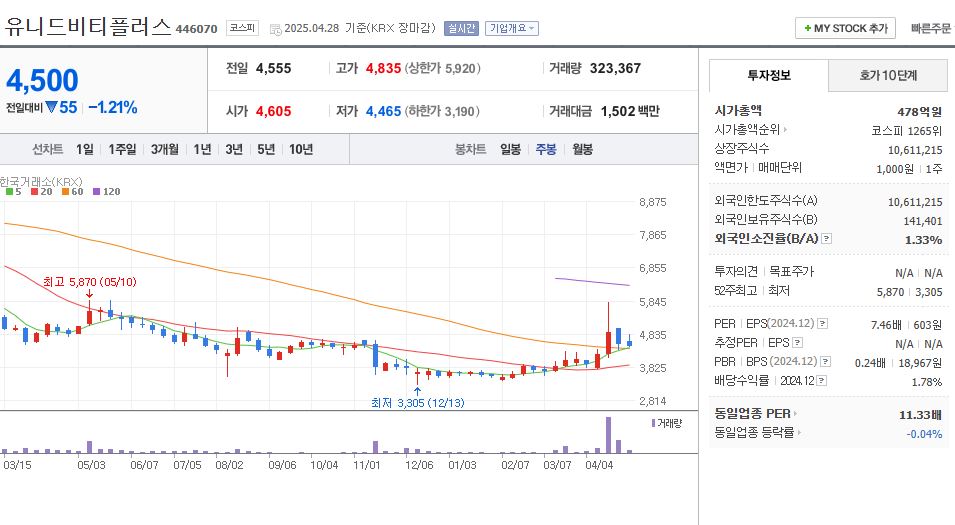Switch to the 투자정보 tab
The width and height of the screenshot is (955, 525).
769,76
